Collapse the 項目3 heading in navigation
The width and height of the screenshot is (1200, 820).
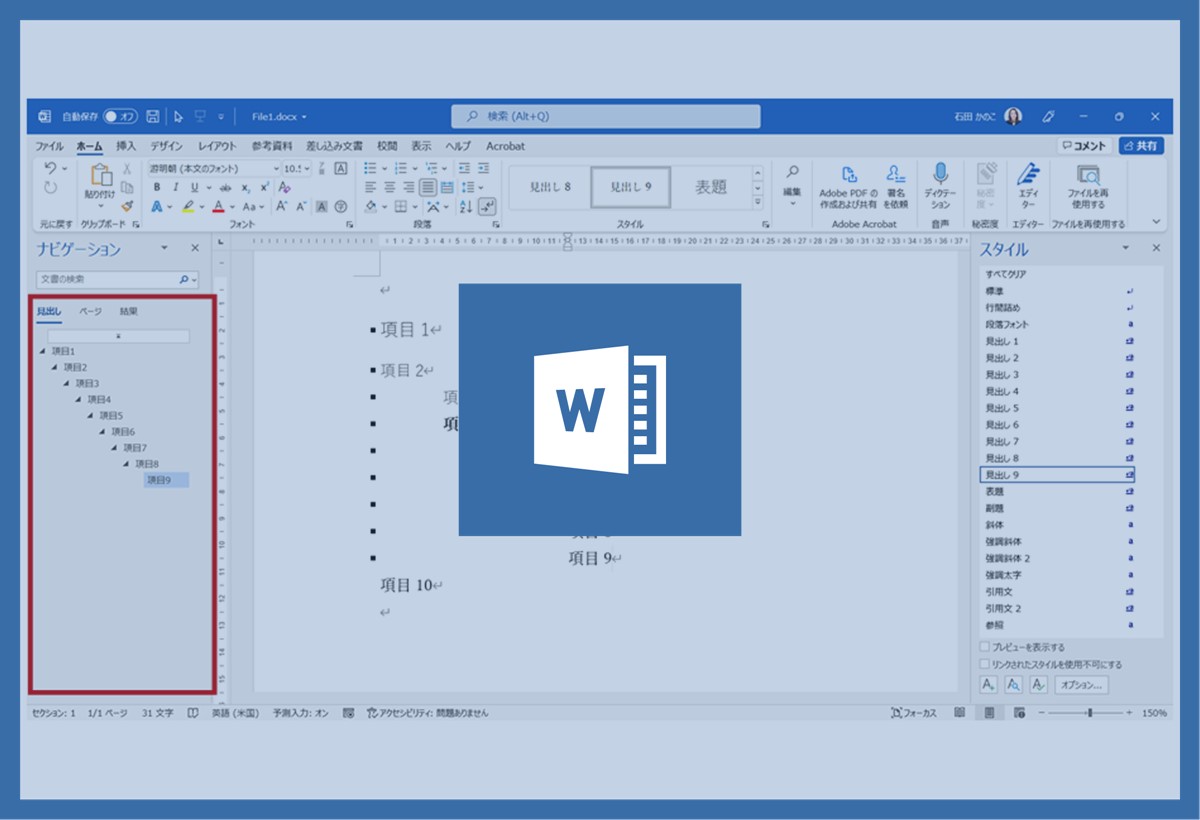(66, 383)
